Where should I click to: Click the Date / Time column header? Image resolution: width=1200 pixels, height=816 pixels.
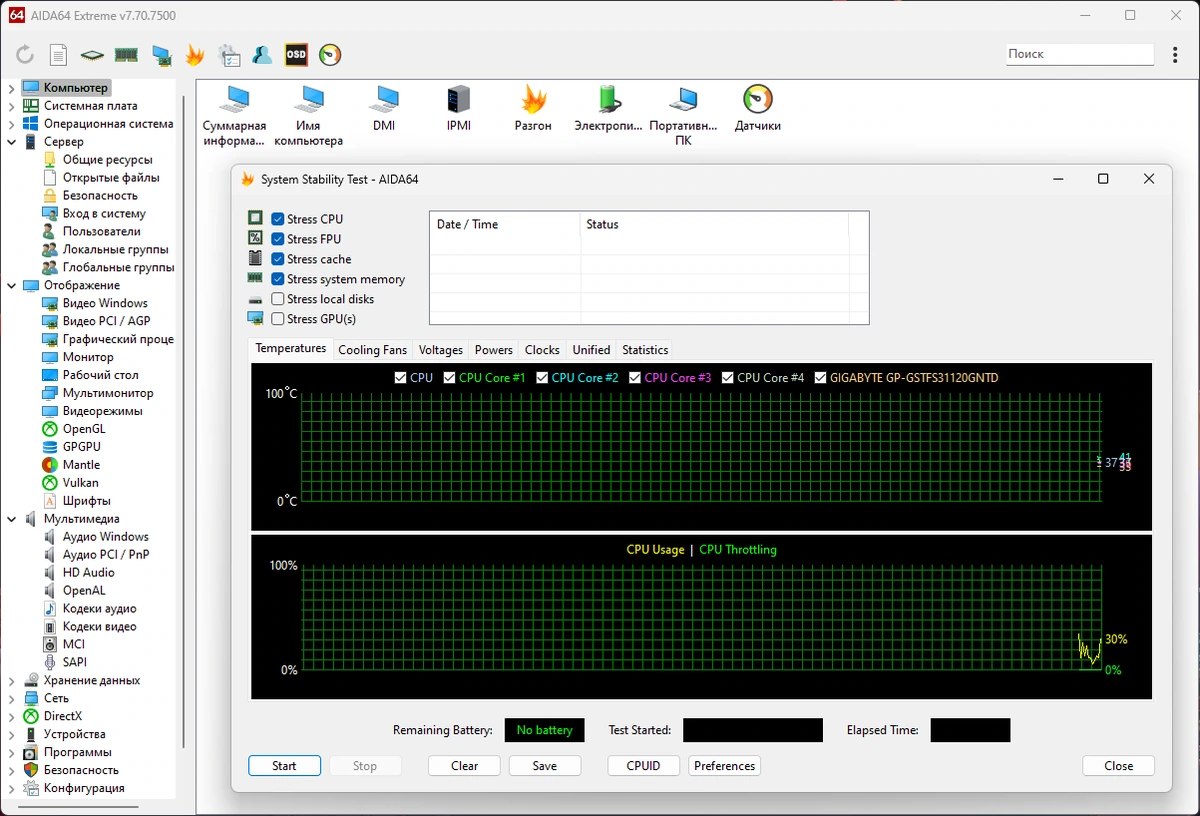pos(505,225)
